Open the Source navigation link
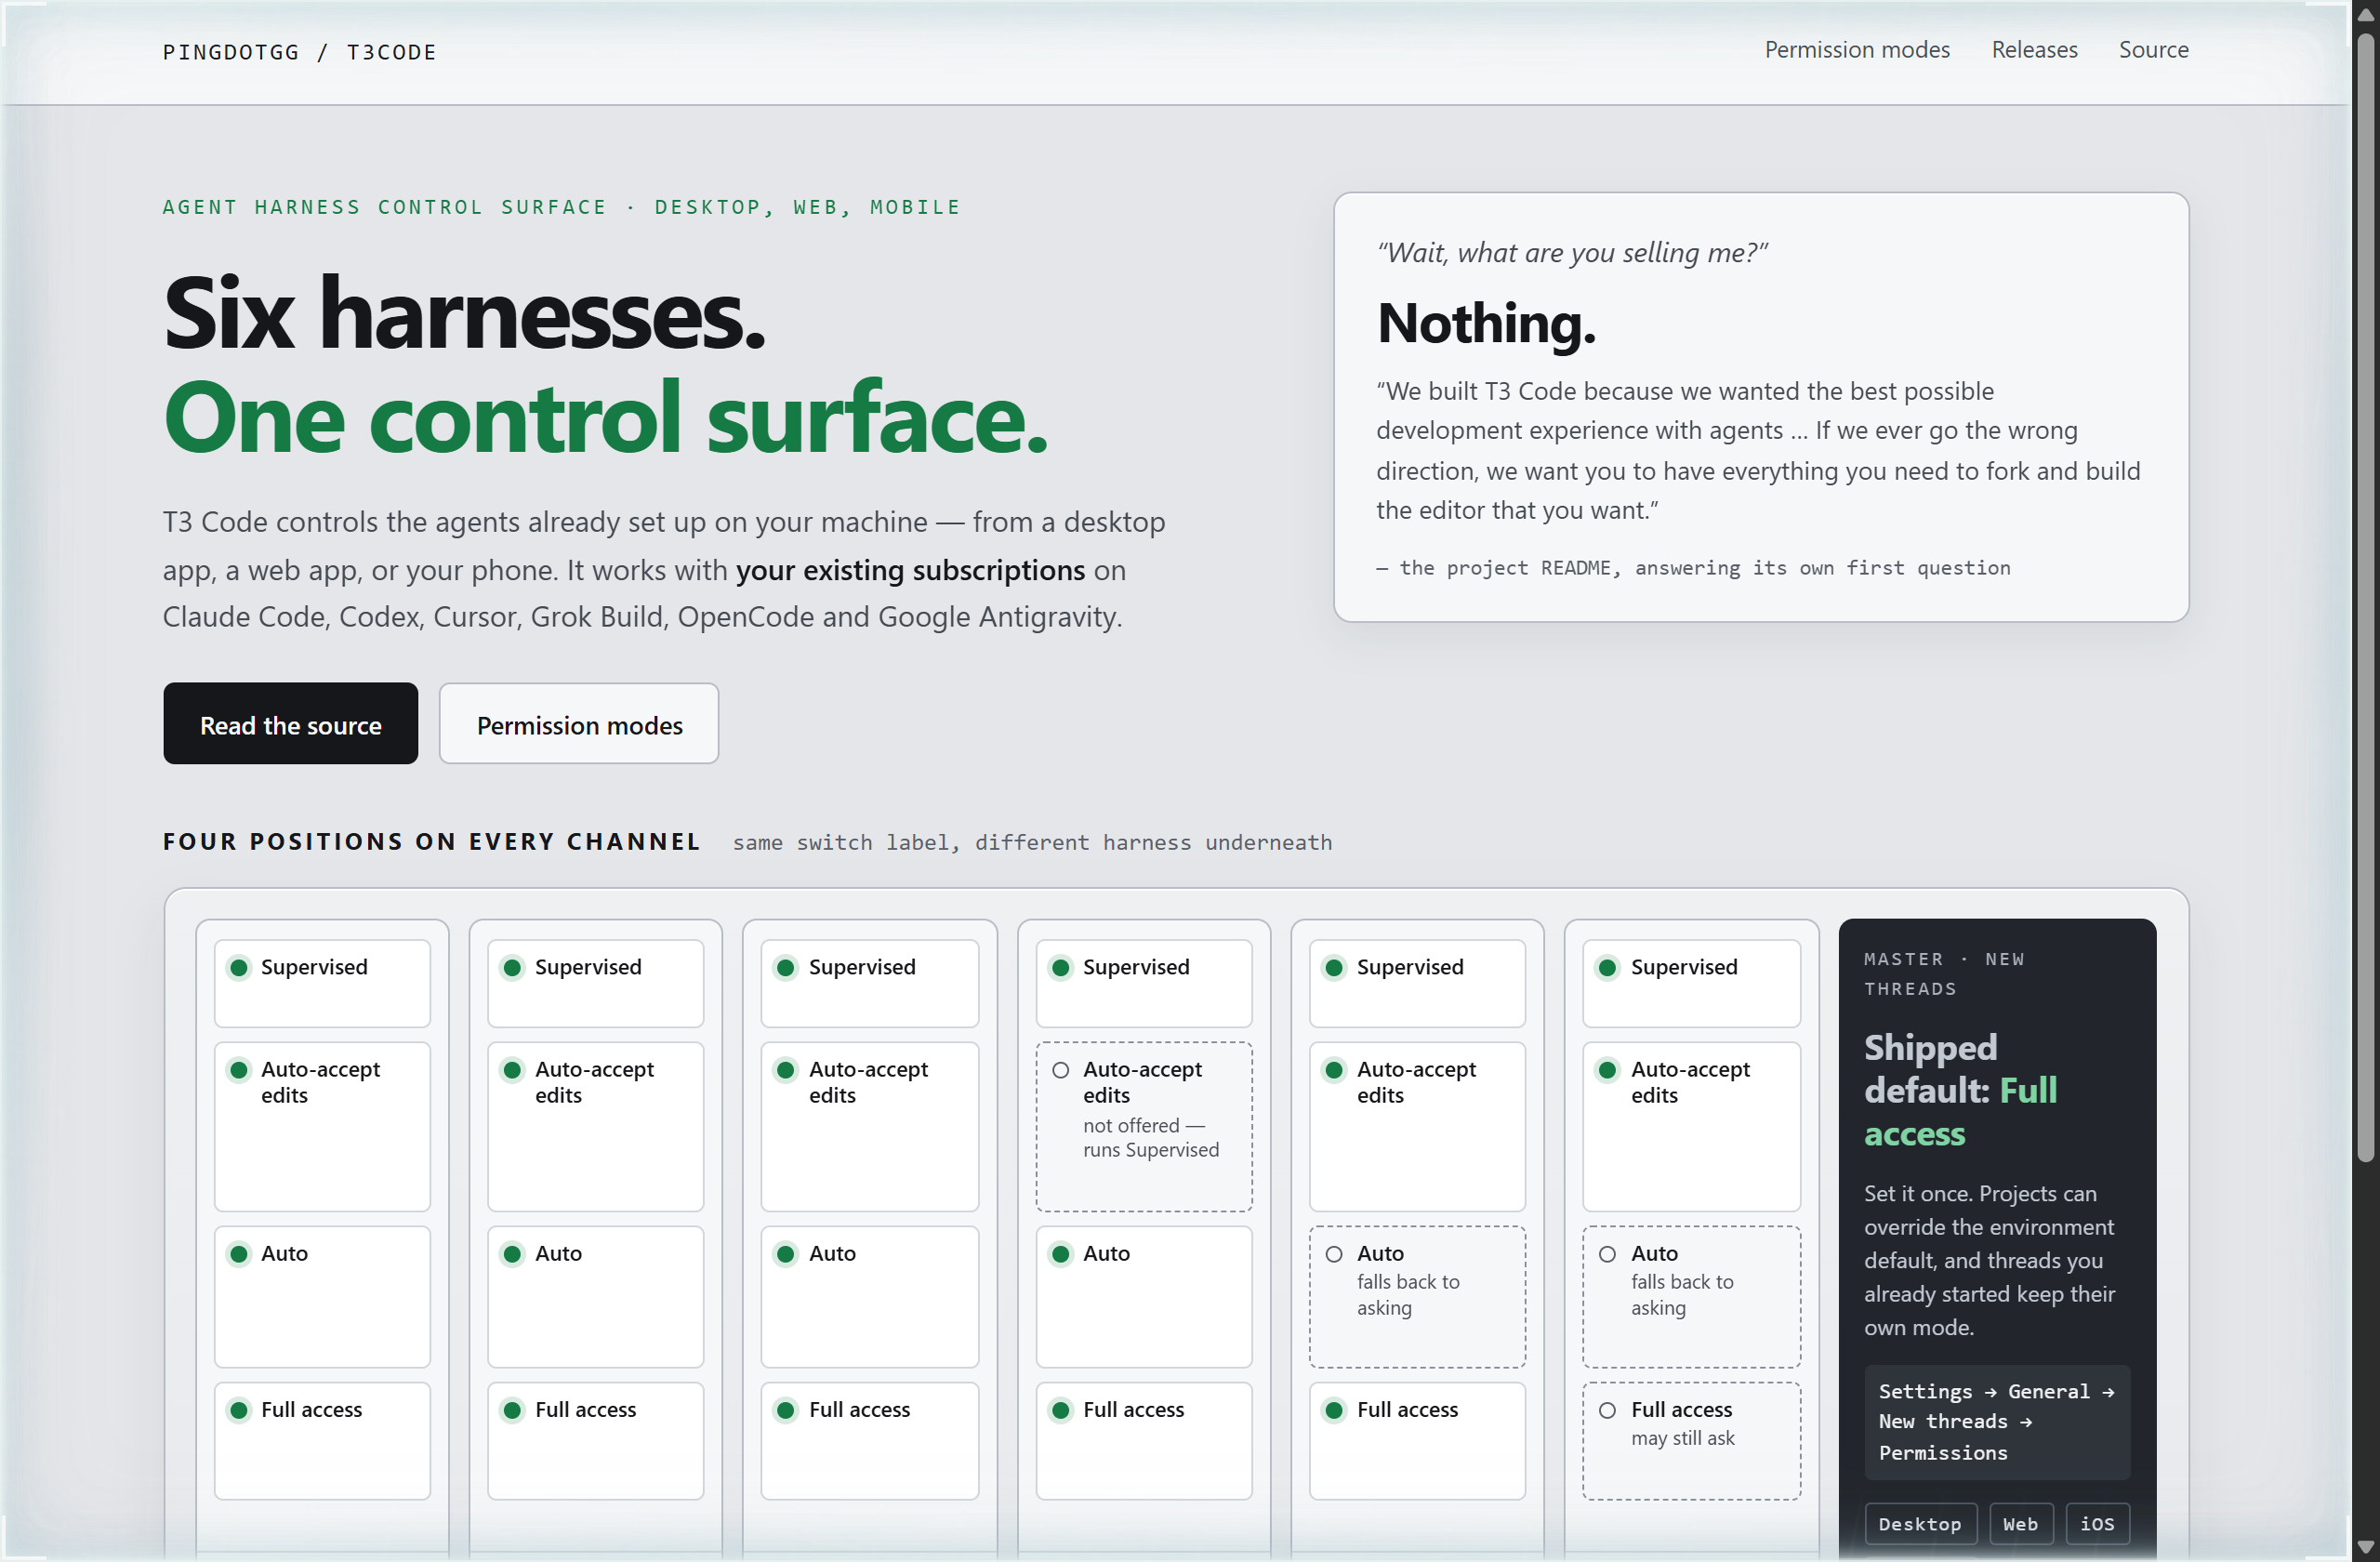This screenshot has height=1562, width=2380. [2153, 50]
